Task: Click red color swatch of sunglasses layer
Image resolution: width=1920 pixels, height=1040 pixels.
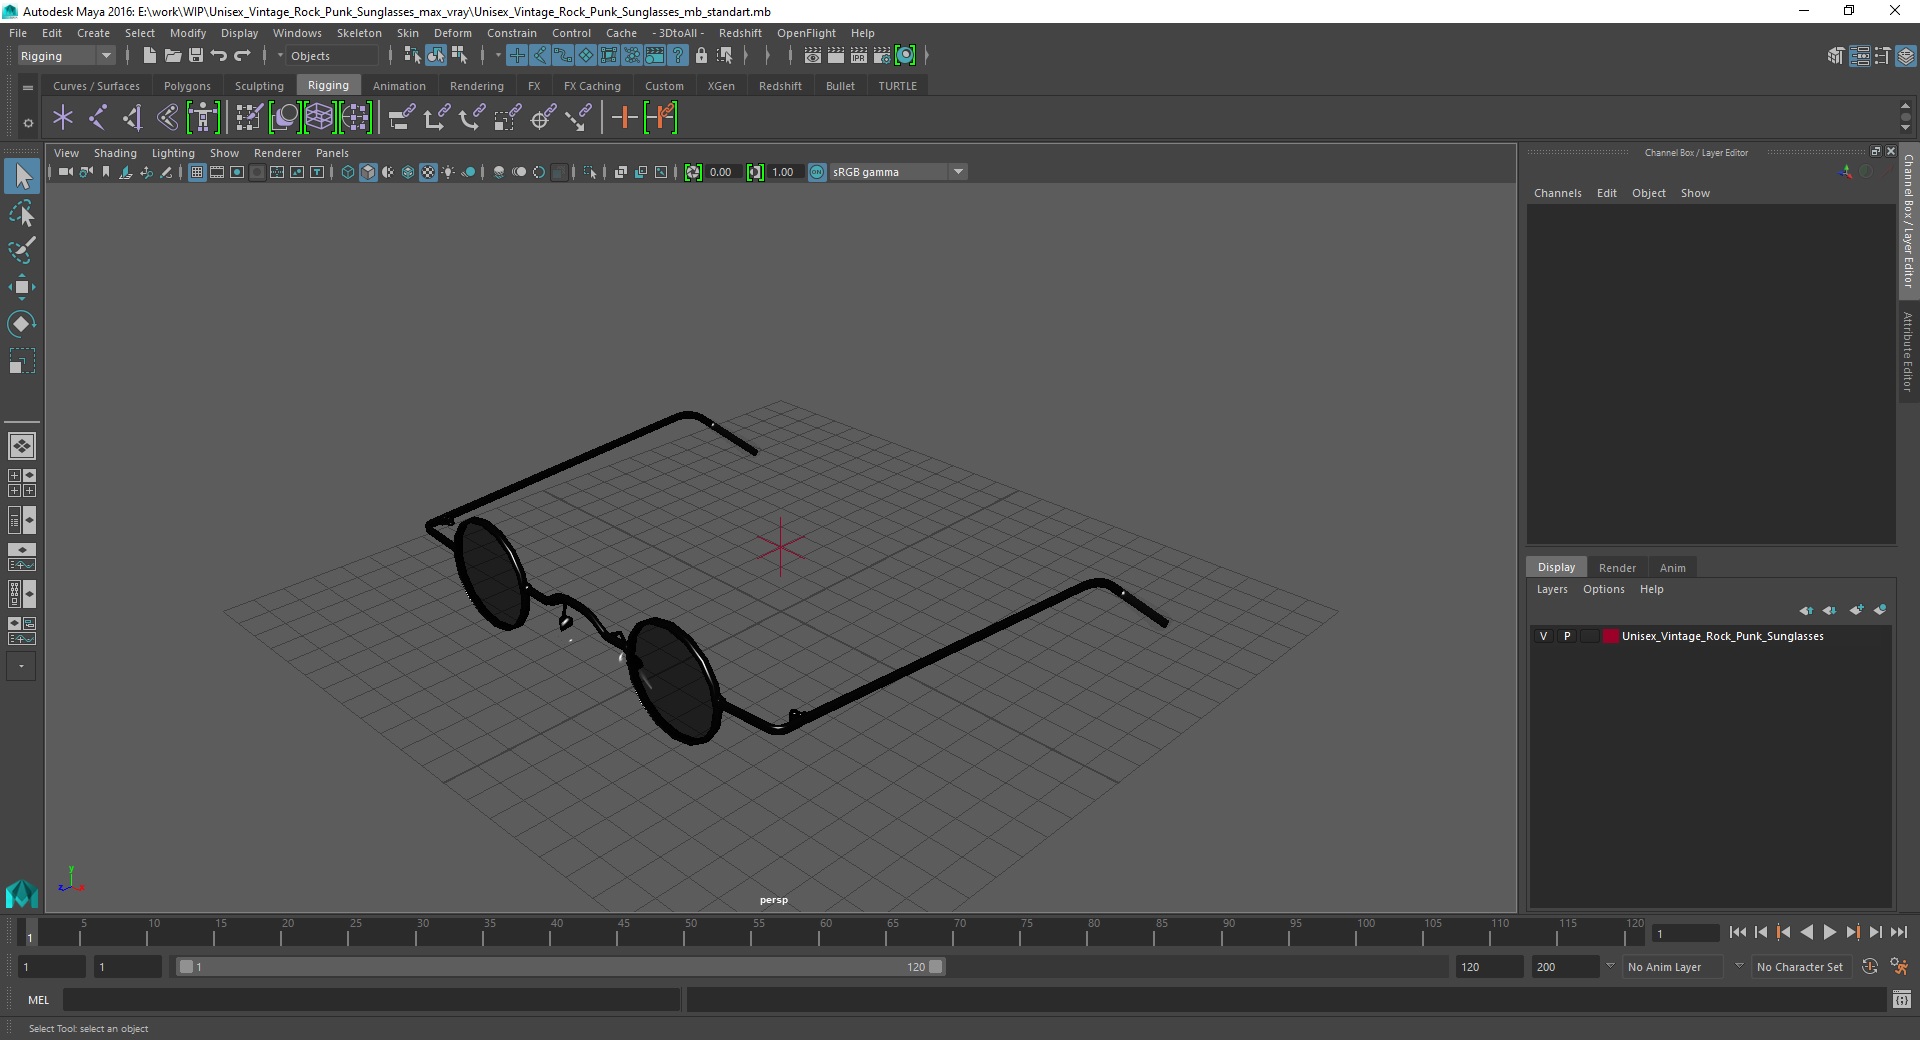Action: [1610, 636]
